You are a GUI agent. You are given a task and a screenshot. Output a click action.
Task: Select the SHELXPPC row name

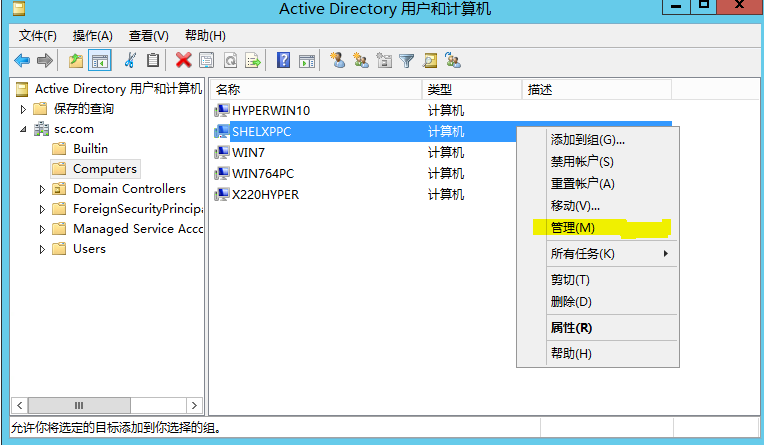[262, 132]
